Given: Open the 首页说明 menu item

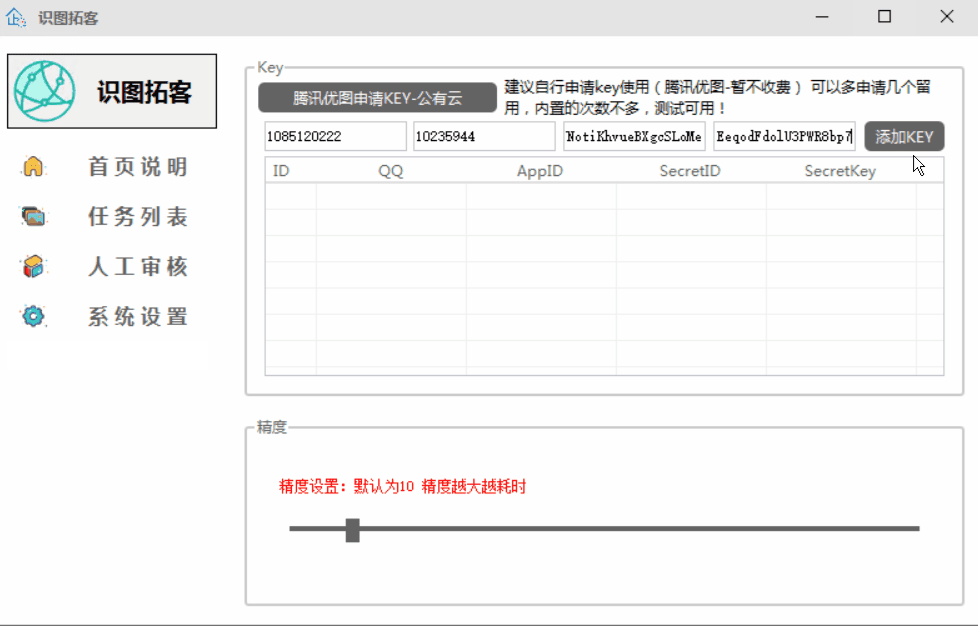Looking at the screenshot, I should (x=138, y=166).
